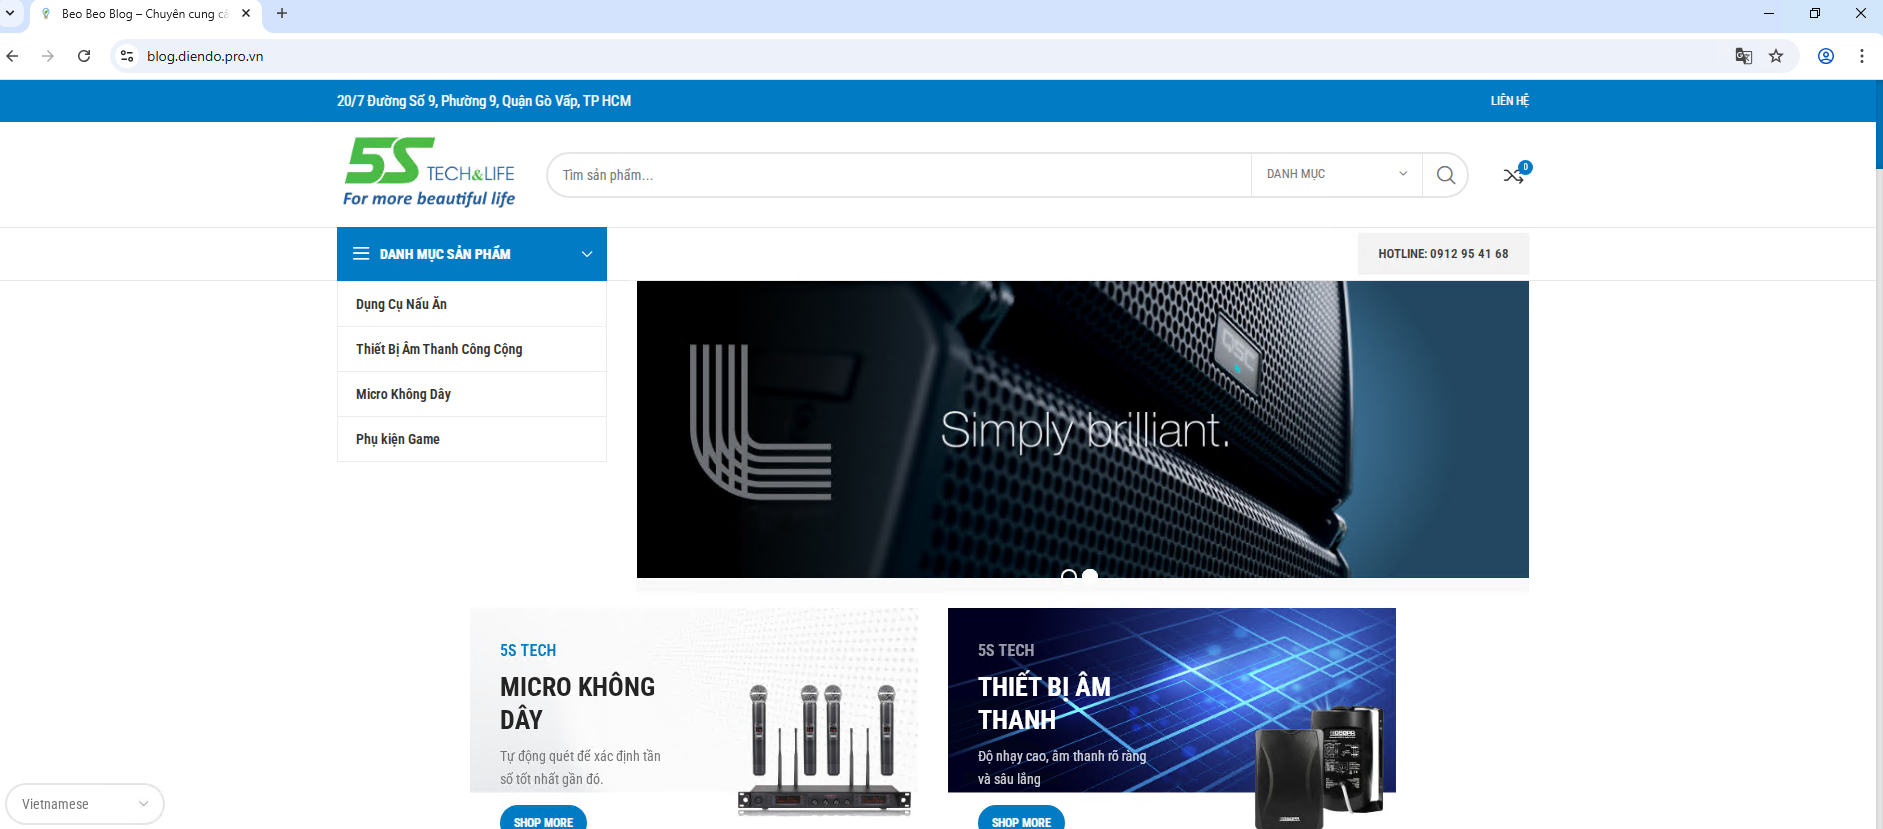View site information icon beside URL
Screen dimensions: 1883x829
pyautogui.click(x=127, y=56)
